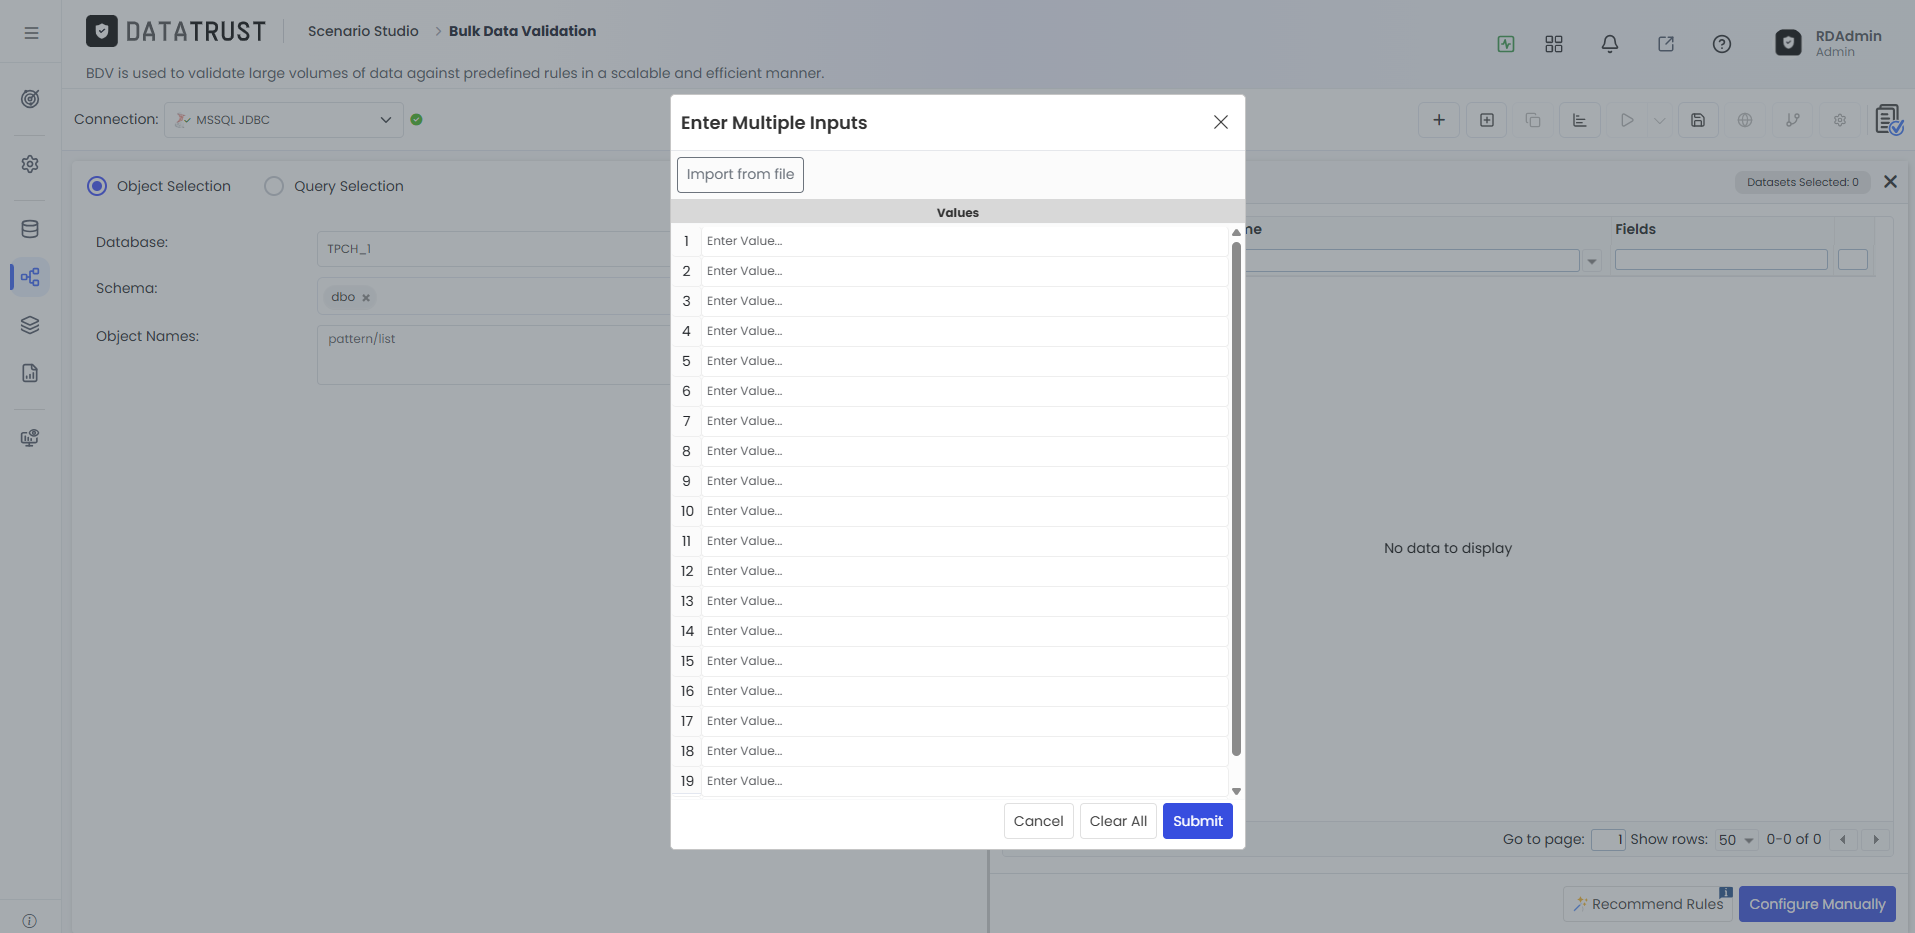Close the datasets selection panel
The width and height of the screenshot is (1915, 933).
[1890, 182]
